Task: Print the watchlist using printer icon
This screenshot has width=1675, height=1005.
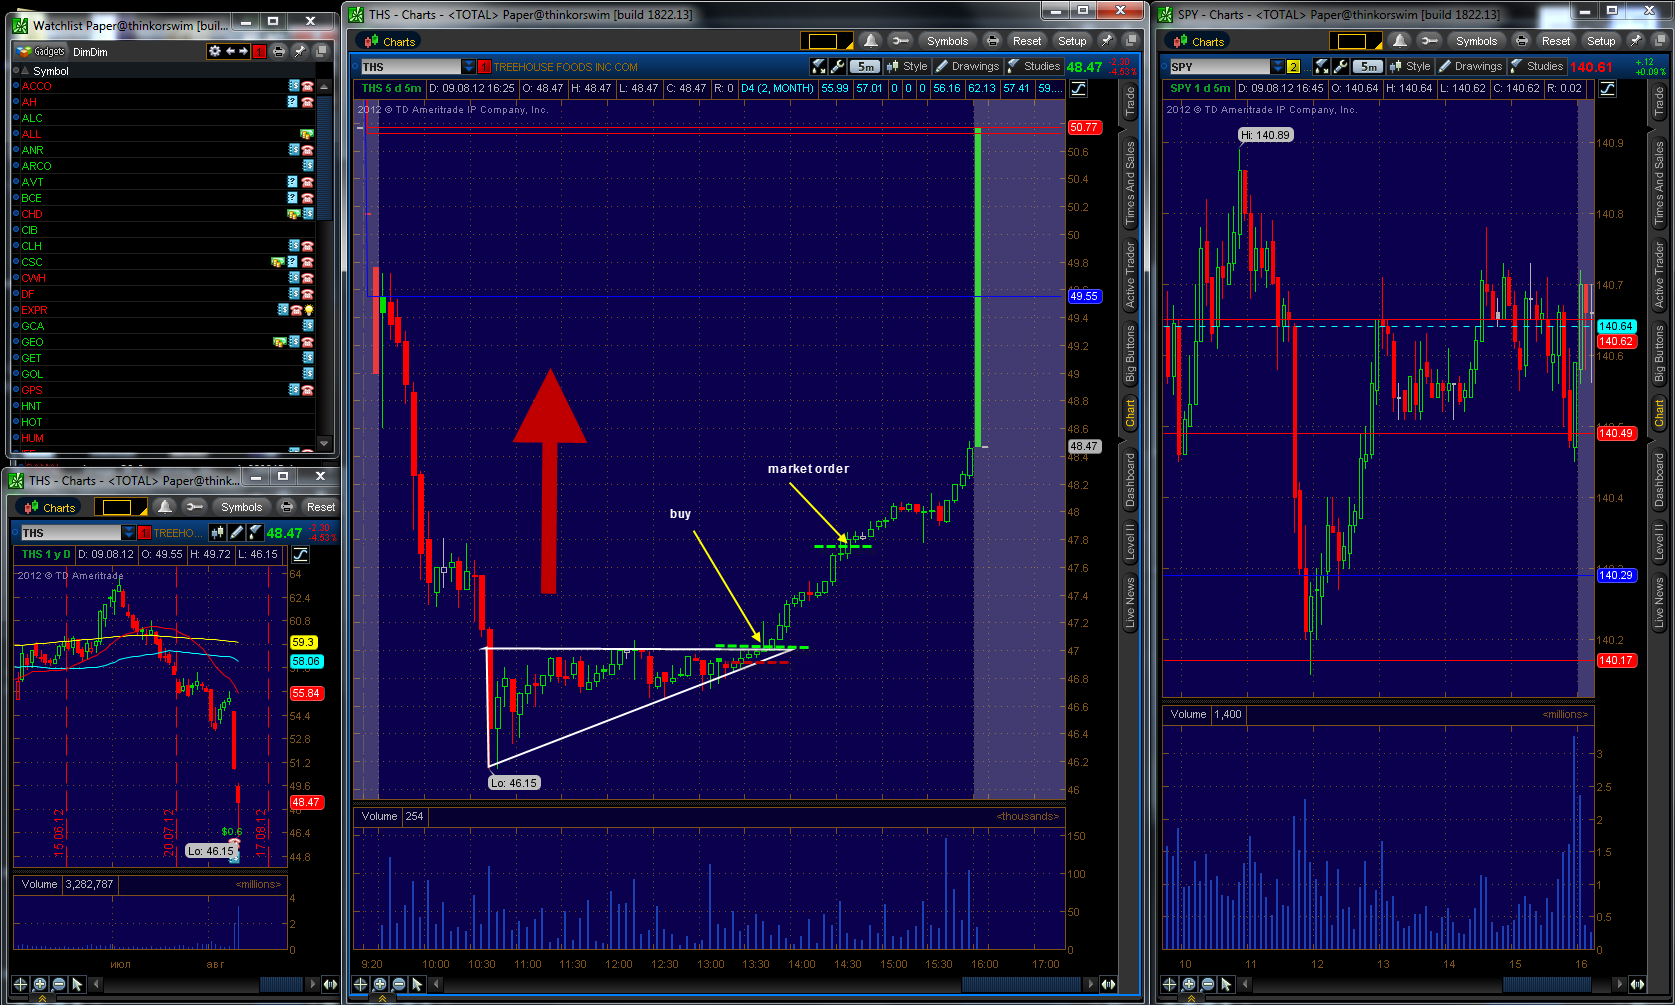Action: pos(279,51)
